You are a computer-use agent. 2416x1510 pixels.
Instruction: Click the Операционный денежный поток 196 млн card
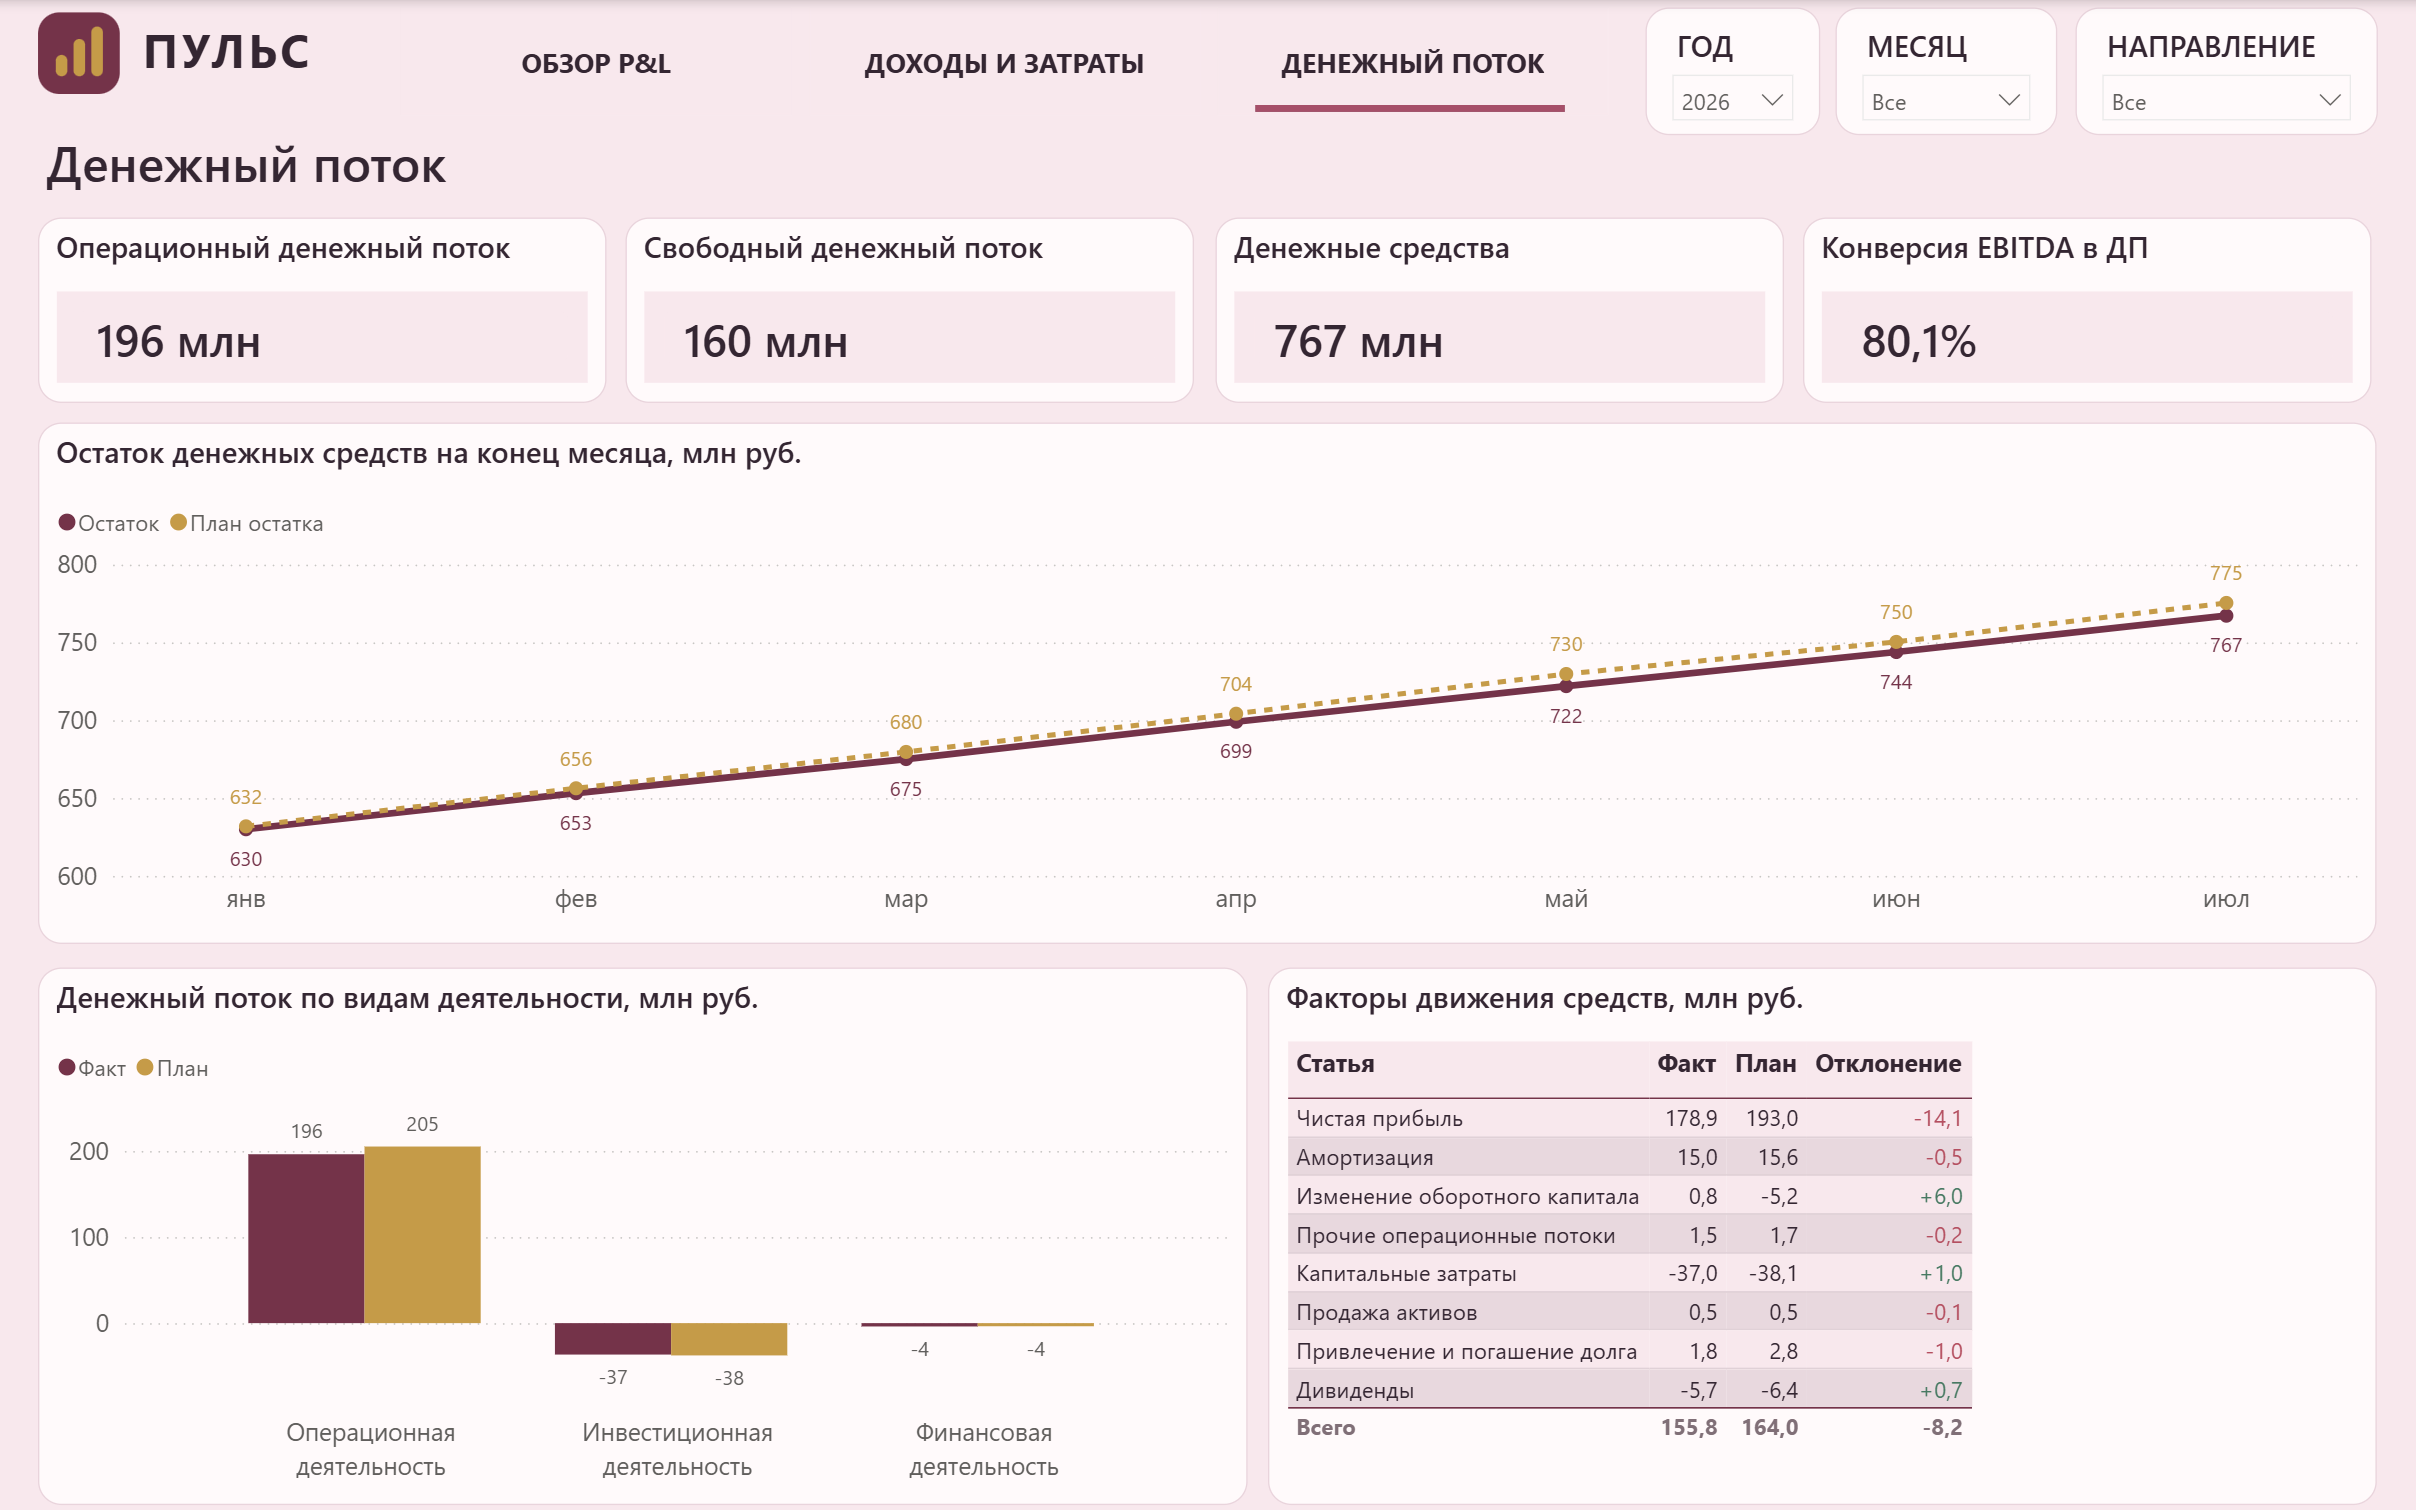click(x=322, y=310)
